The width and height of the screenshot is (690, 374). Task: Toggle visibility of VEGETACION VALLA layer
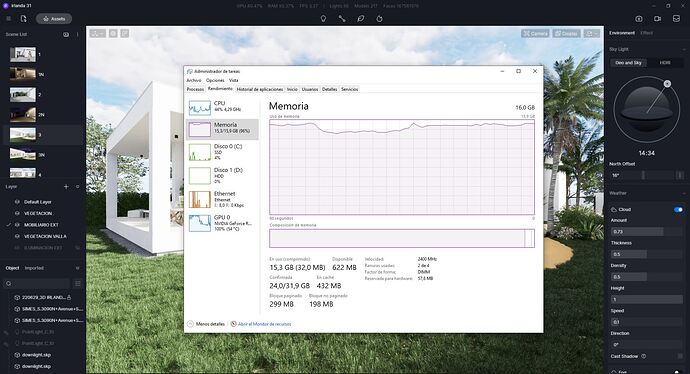17,236
